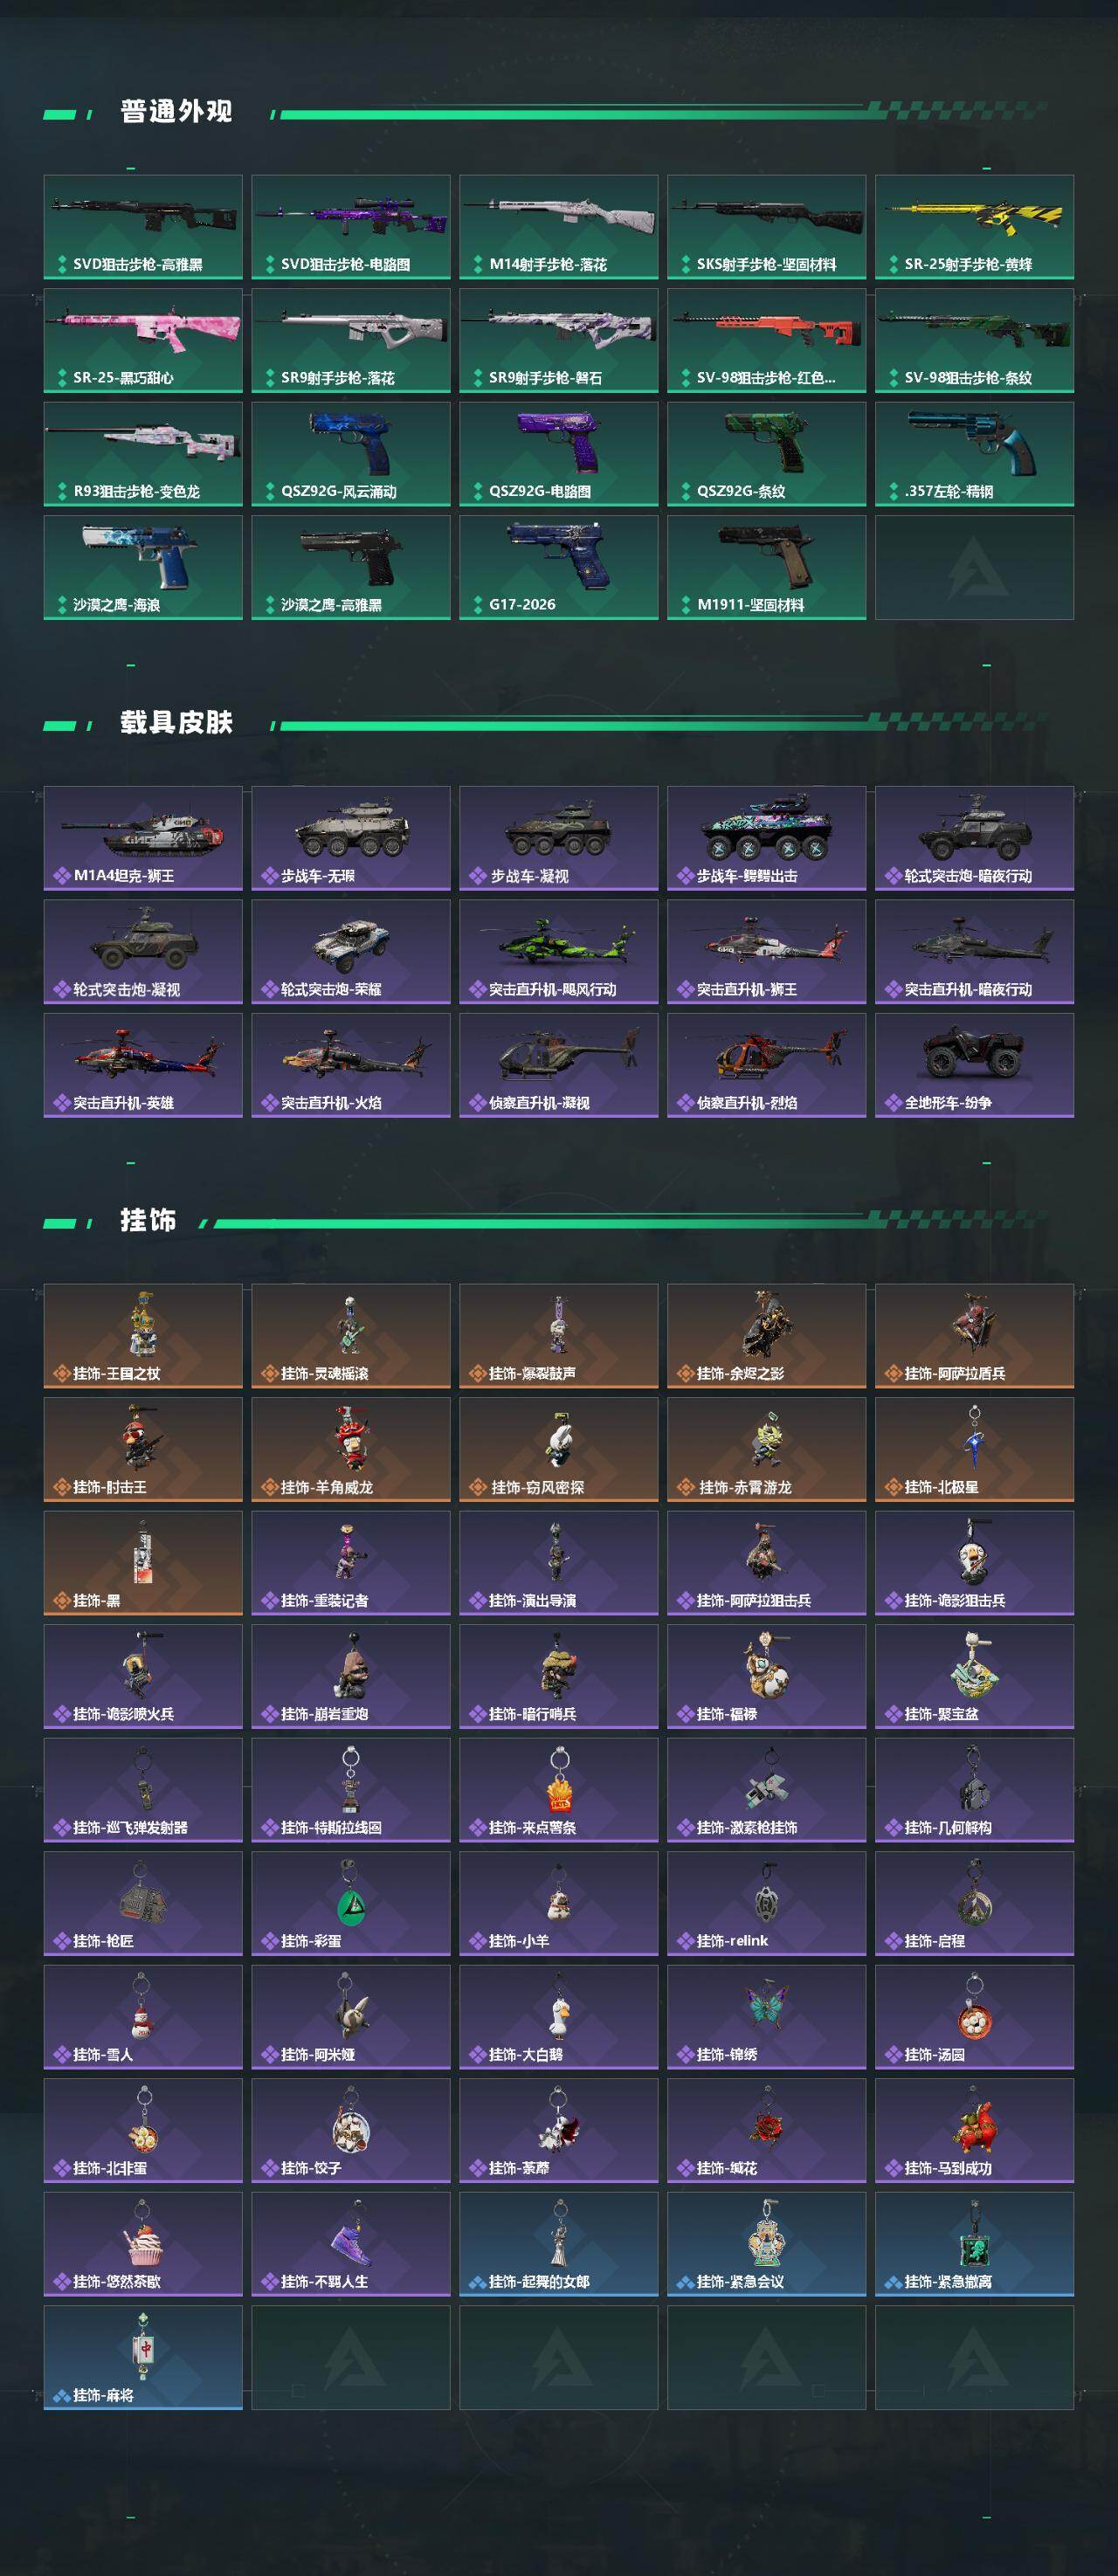The image size is (1118, 2576).
Task: Pick the 挂饰-彩蛋 green egg charm
Action: point(350,1903)
